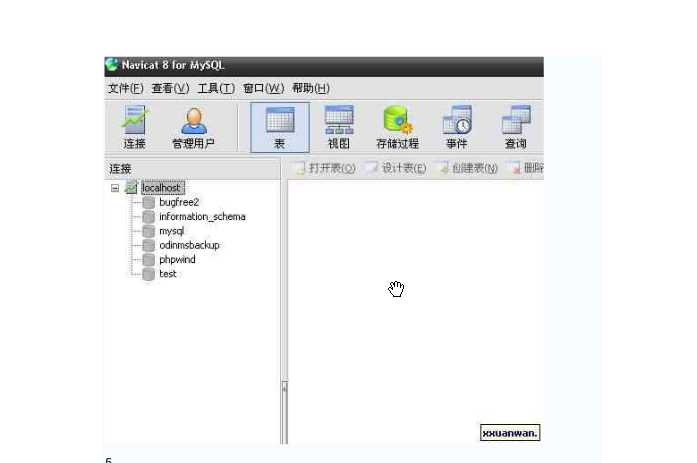Select bugfree2 database label

point(179,202)
